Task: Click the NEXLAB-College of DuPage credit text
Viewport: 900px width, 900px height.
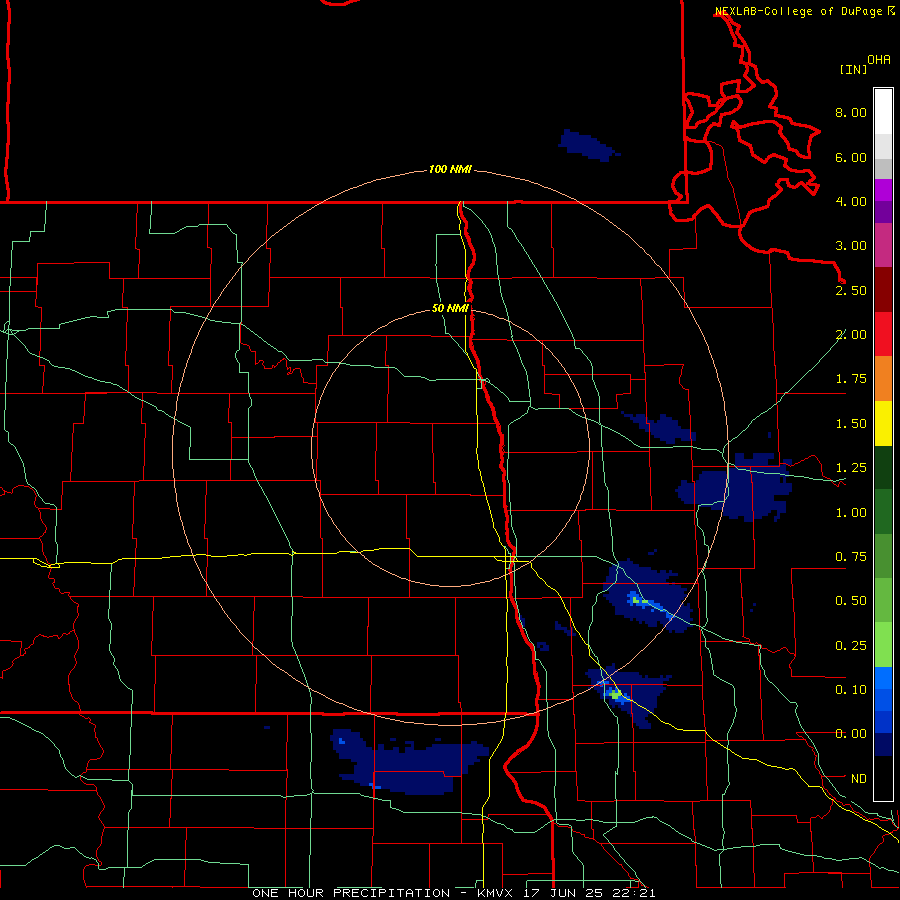Action: point(798,11)
